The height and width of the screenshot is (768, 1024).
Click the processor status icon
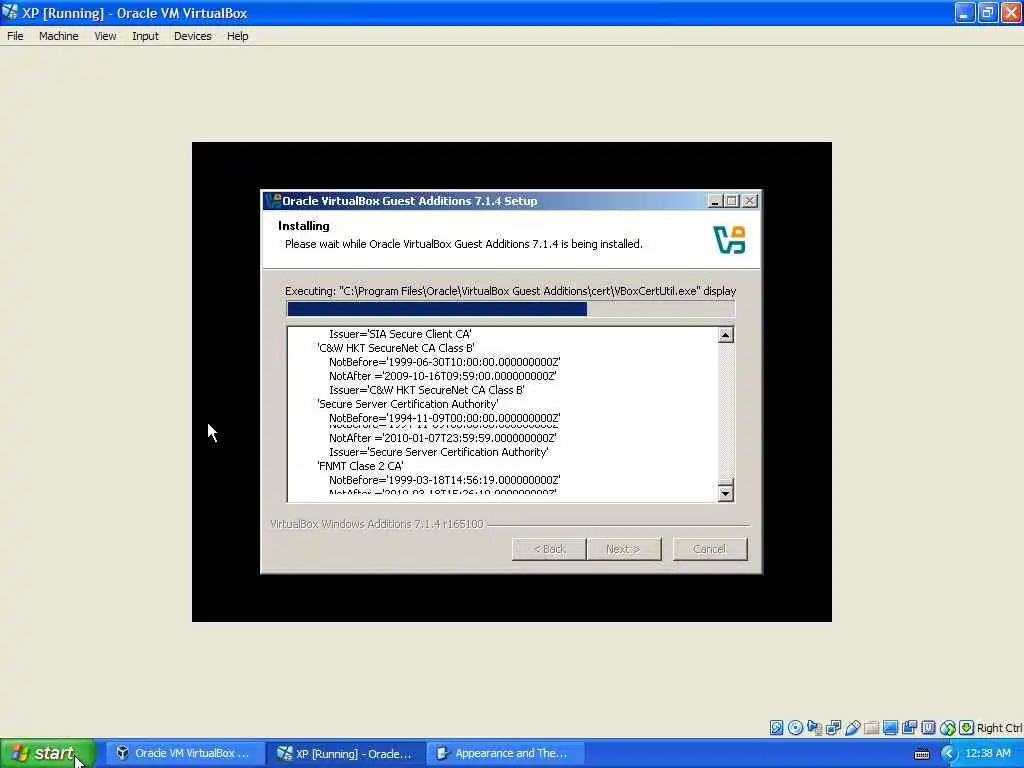point(928,728)
